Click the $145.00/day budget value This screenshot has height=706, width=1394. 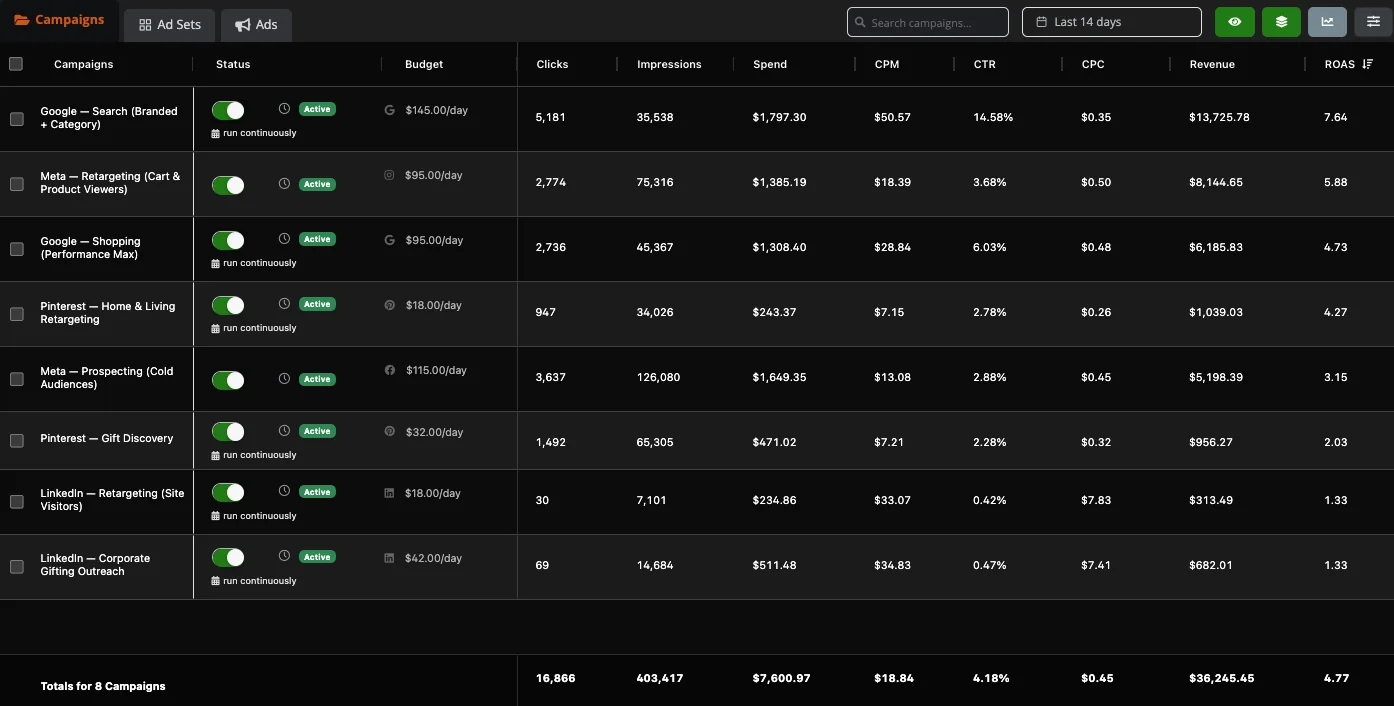click(437, 110)
